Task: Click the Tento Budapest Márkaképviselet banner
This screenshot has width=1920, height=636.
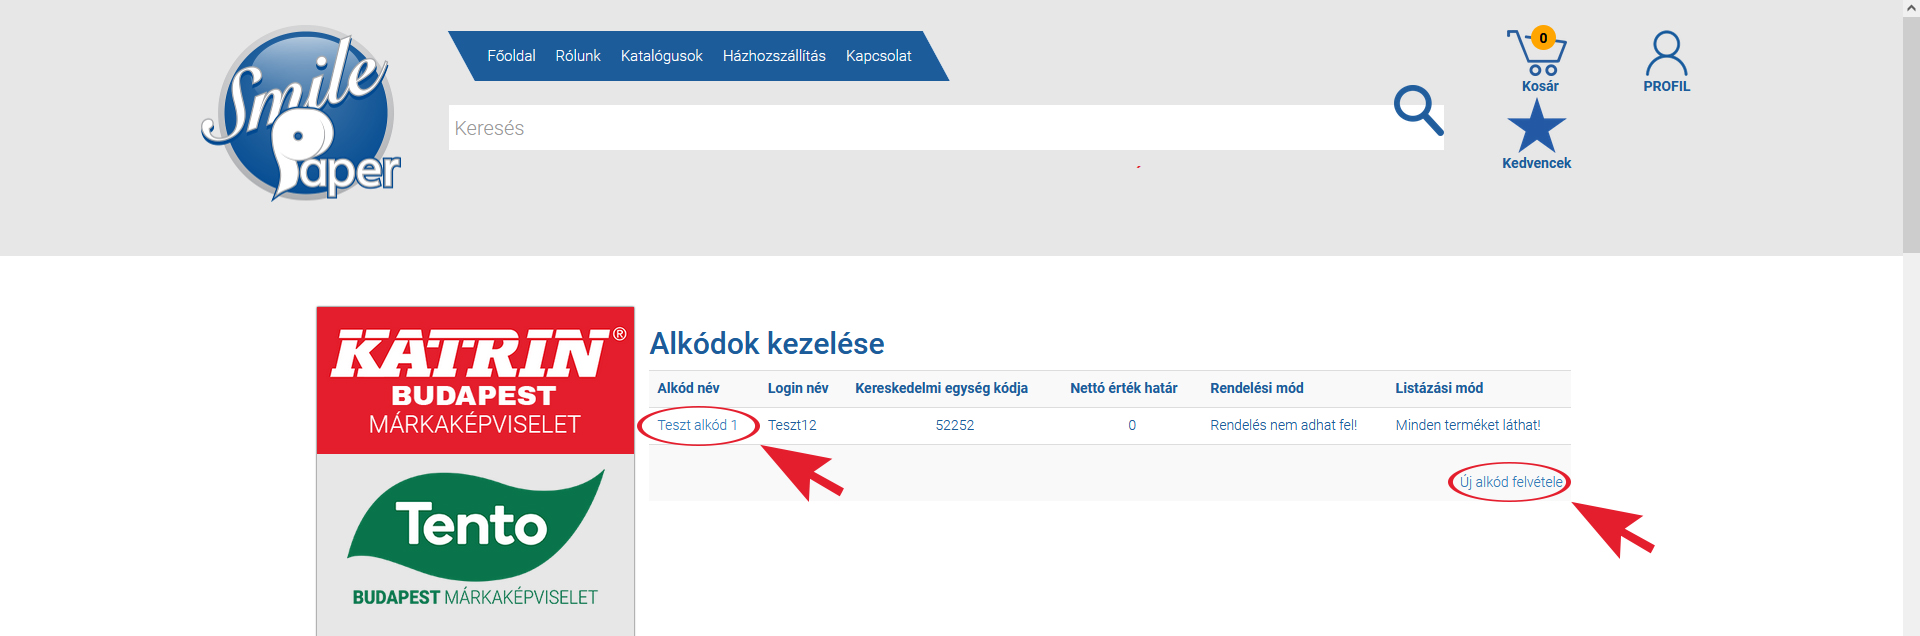Action: 475,545
